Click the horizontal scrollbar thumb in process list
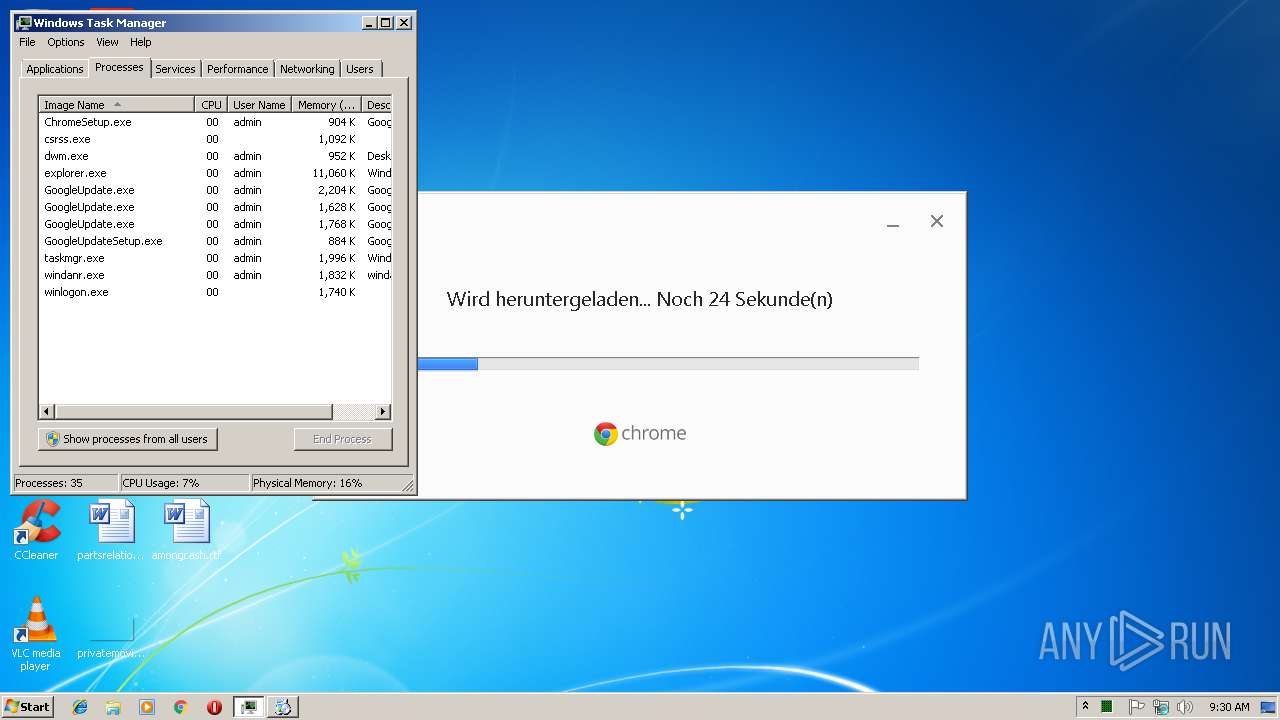The width and height of the screenshot is (1280, 720). [x=193, y=412]
